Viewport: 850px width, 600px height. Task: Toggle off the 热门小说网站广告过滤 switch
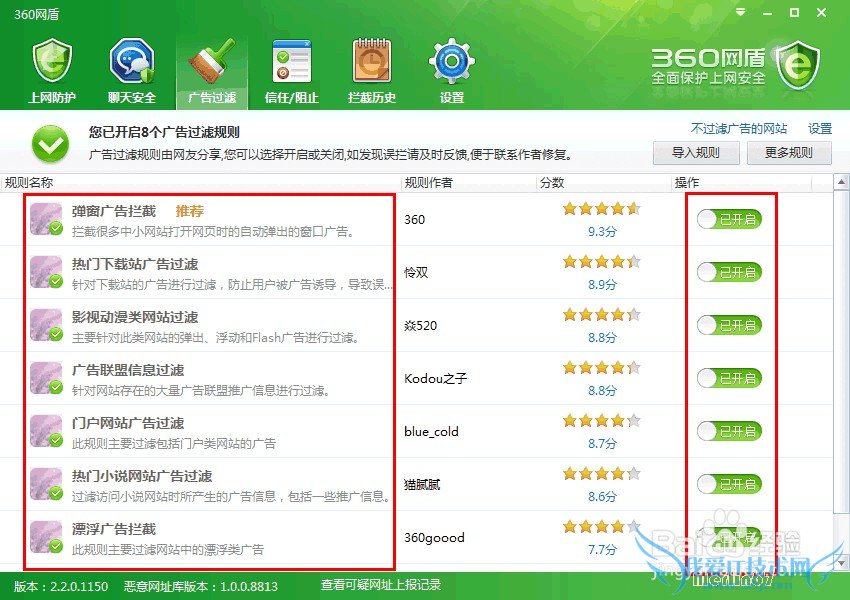[x=730, y=484]
